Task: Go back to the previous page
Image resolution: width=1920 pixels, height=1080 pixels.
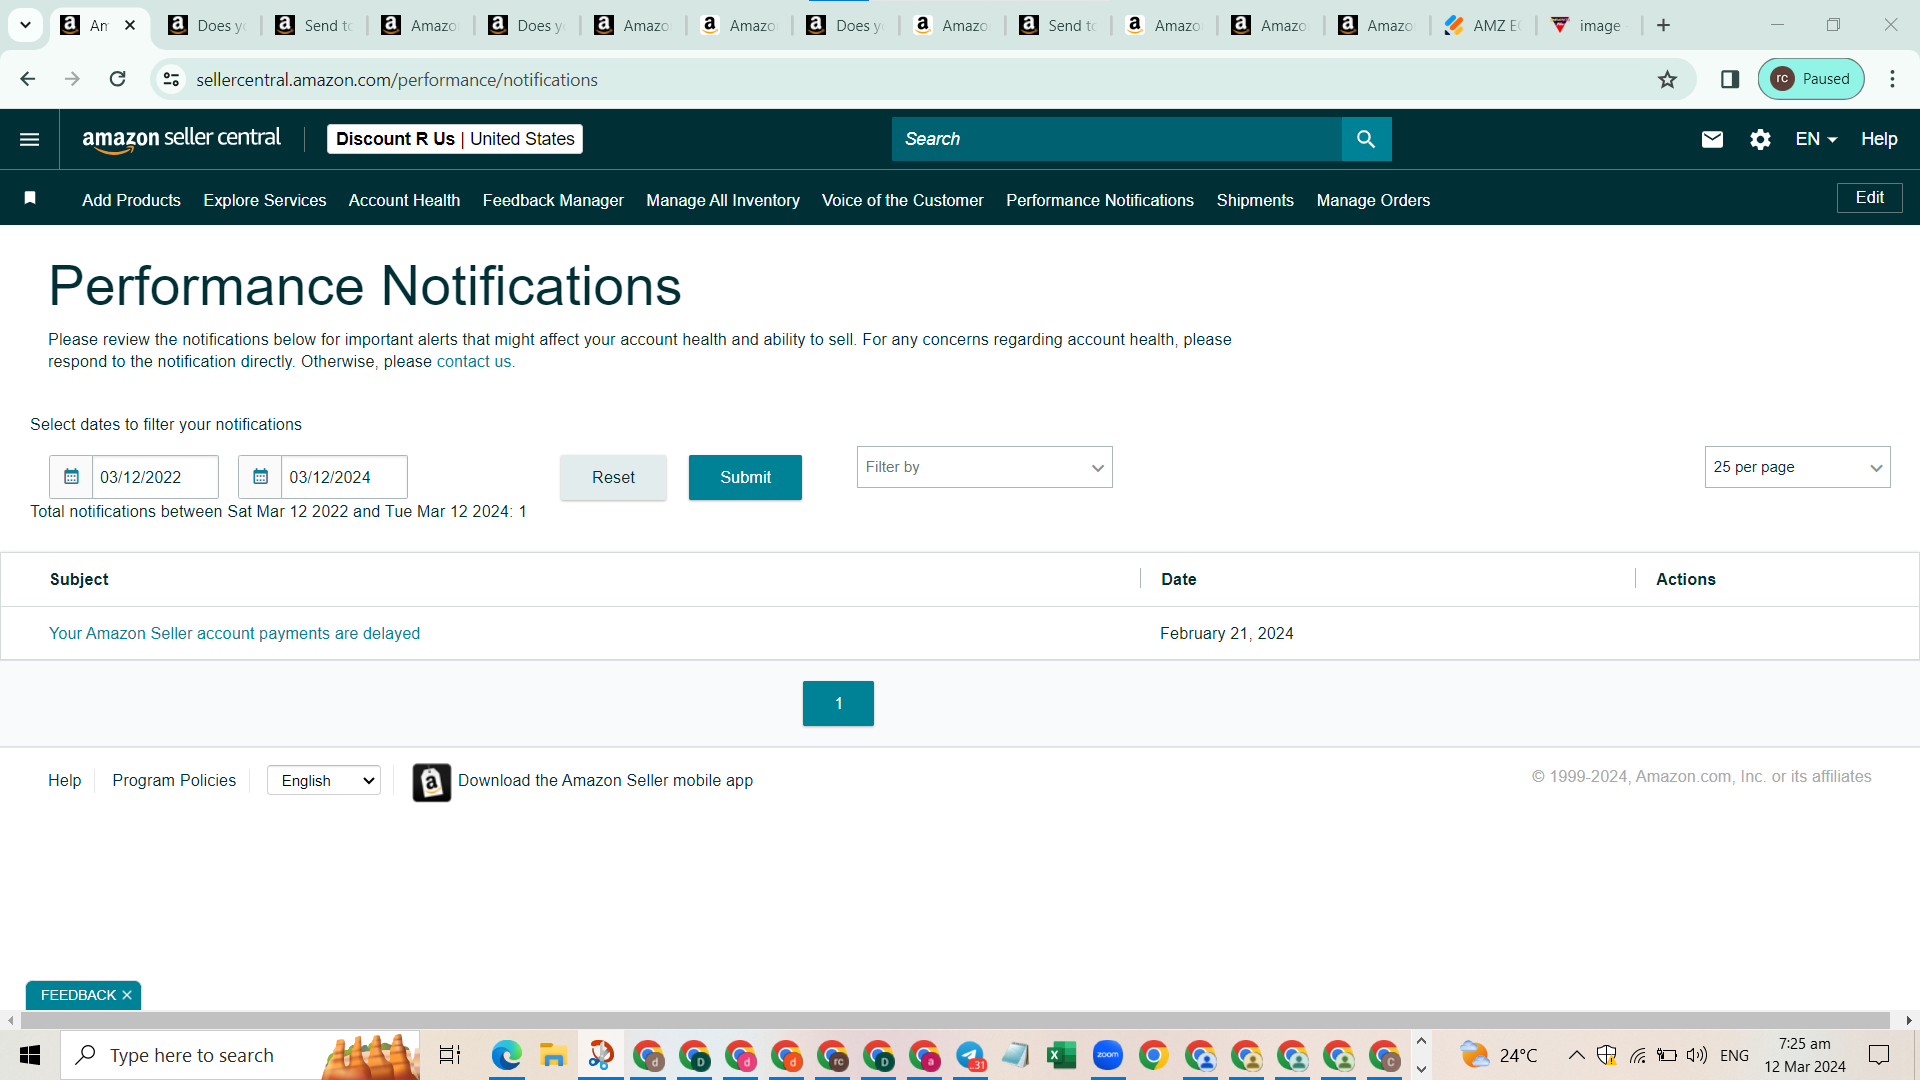Action: point(28,79)
